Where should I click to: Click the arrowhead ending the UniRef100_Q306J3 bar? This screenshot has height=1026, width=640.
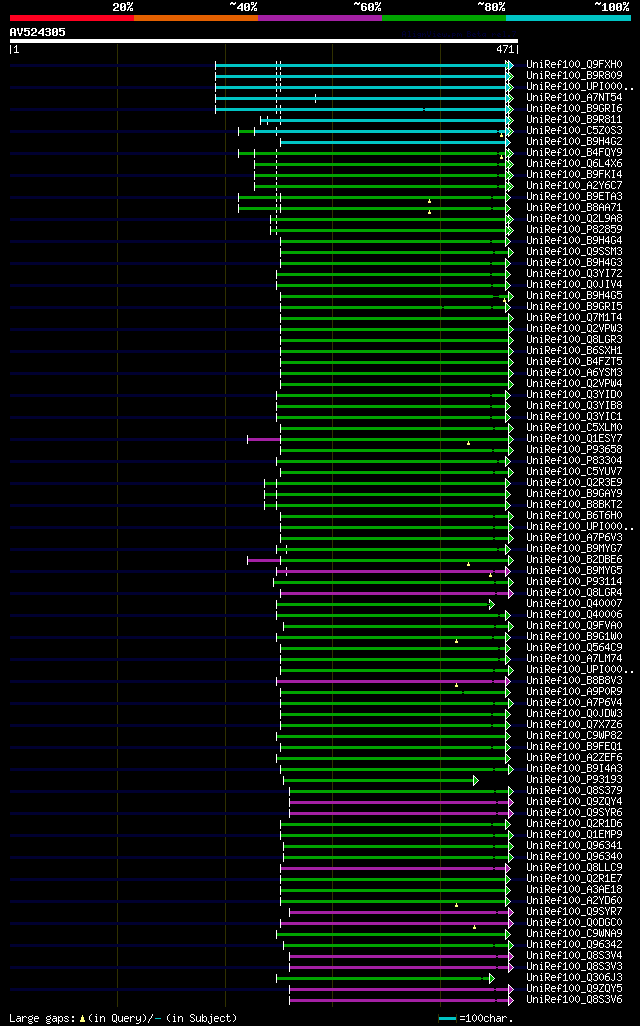click(x=491, y=978)
